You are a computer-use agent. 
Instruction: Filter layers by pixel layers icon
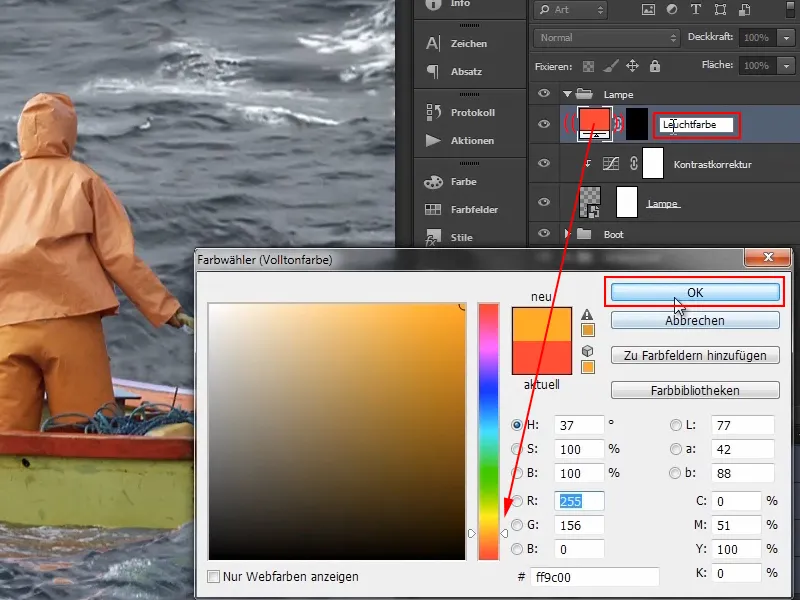[648, 9]
